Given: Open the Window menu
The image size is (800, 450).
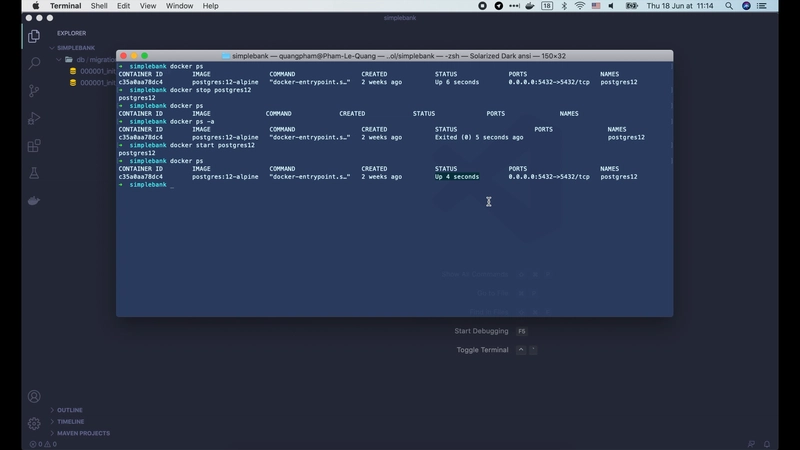Looking at the screenshot, I should [180, 6].
